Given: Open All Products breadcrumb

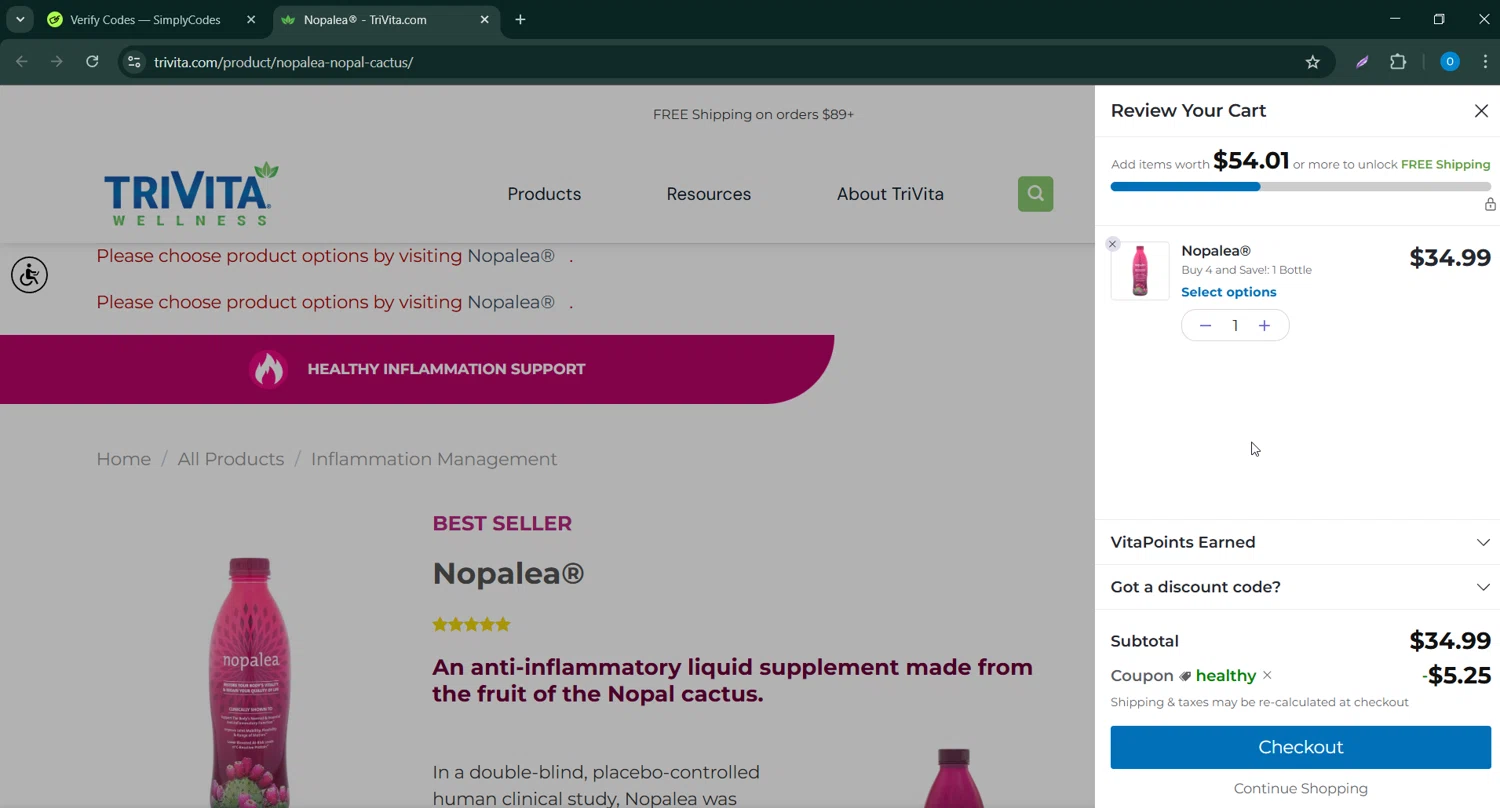Looking at the screenshot, I should 230,459.
